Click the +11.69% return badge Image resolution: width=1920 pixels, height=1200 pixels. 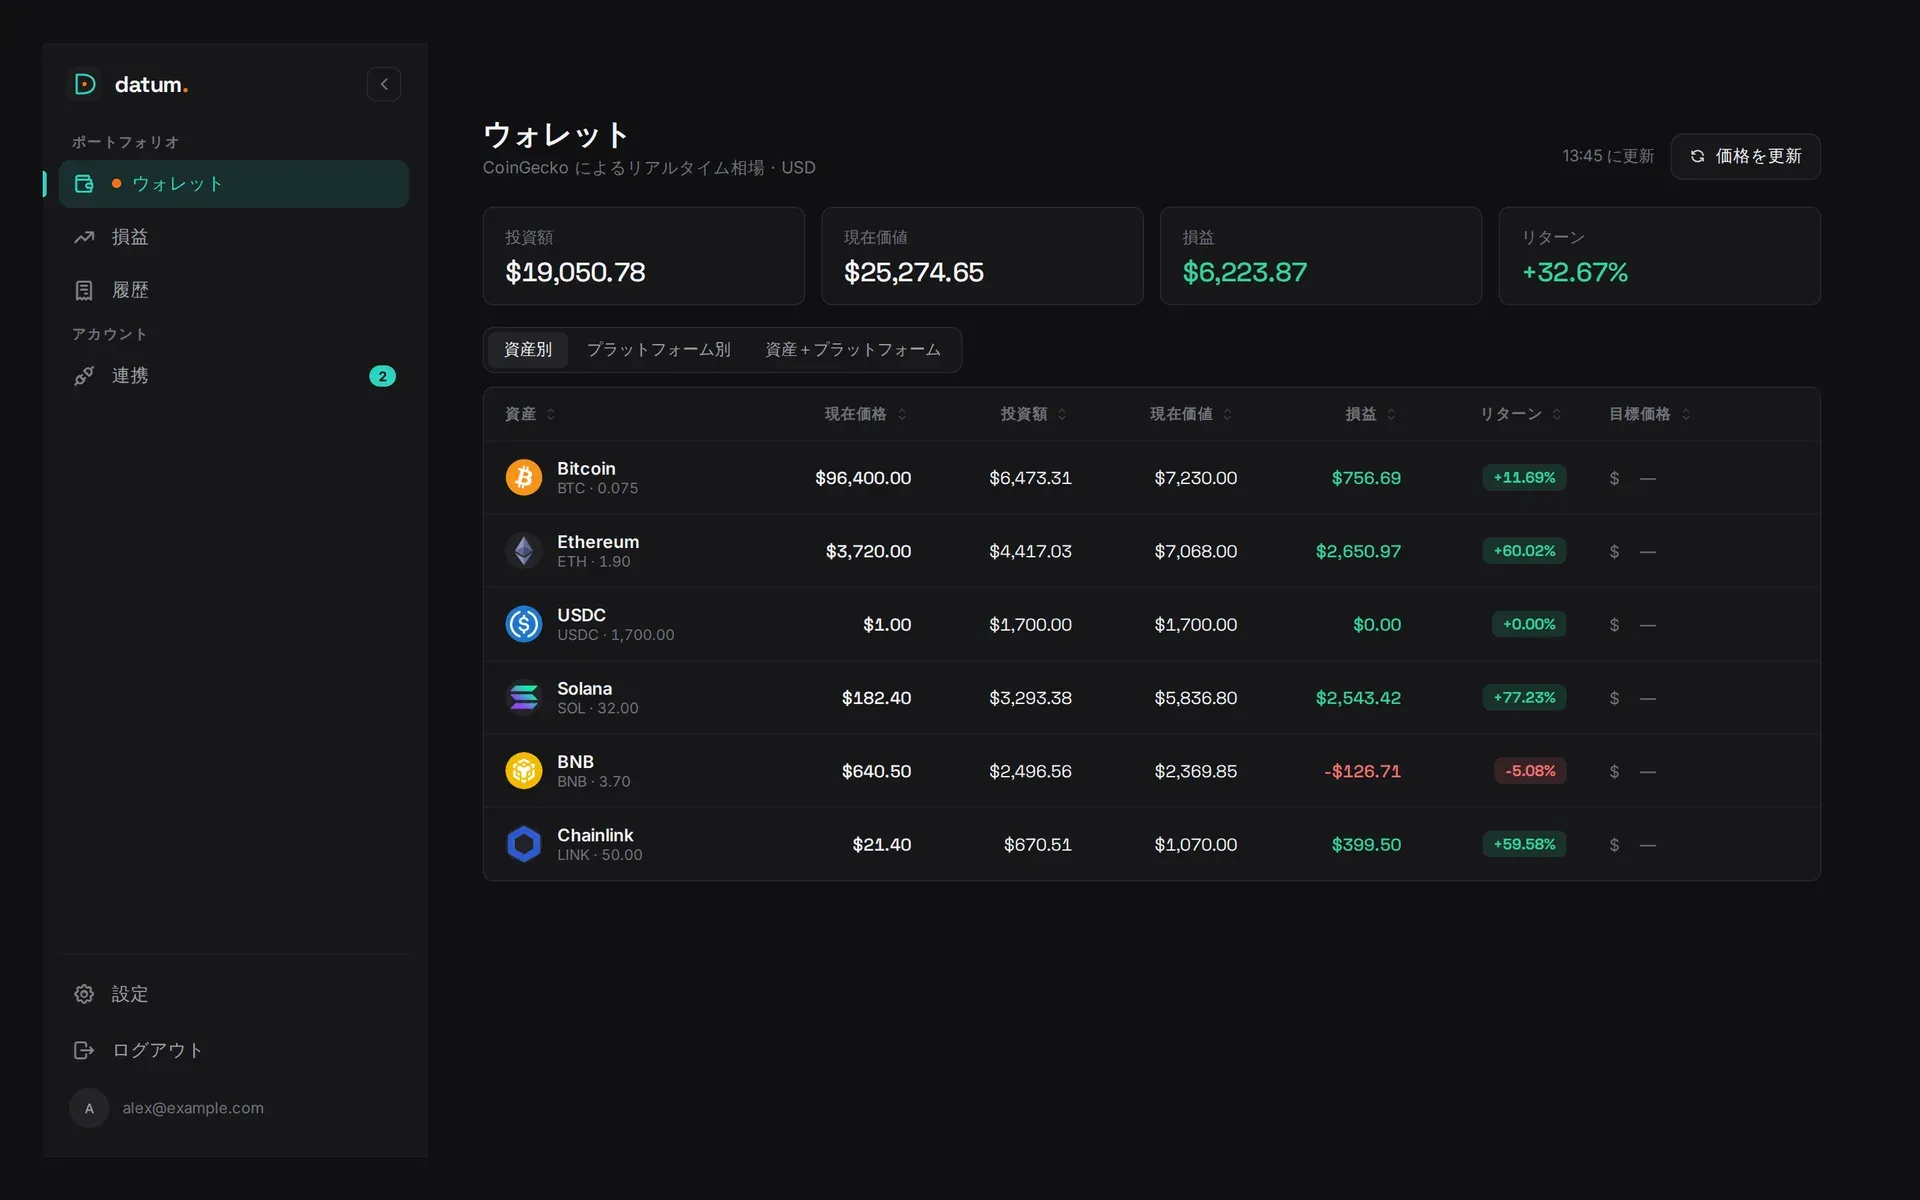tap(1524, 478)
